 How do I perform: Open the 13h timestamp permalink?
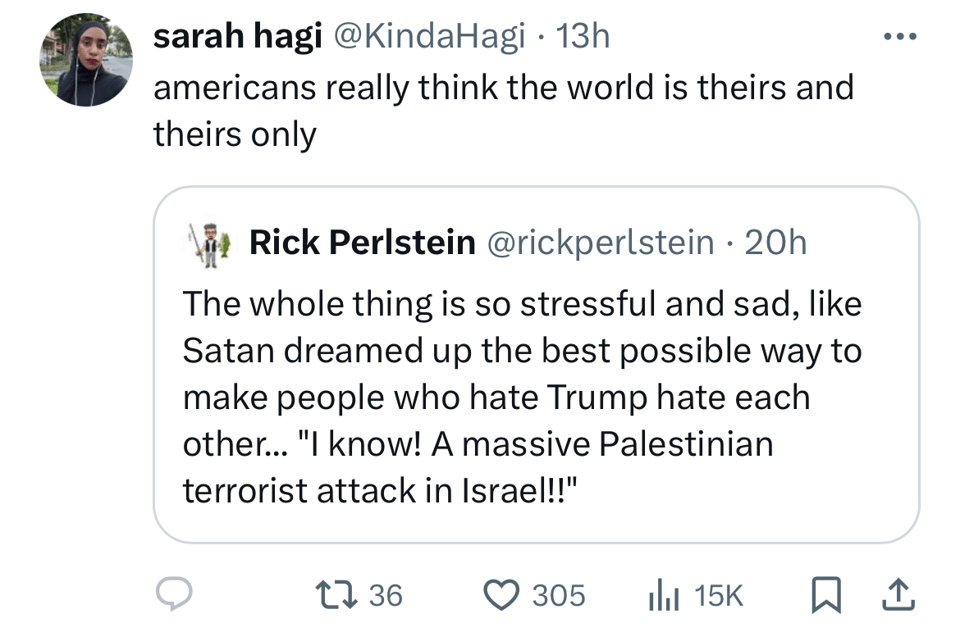(582, 37)
